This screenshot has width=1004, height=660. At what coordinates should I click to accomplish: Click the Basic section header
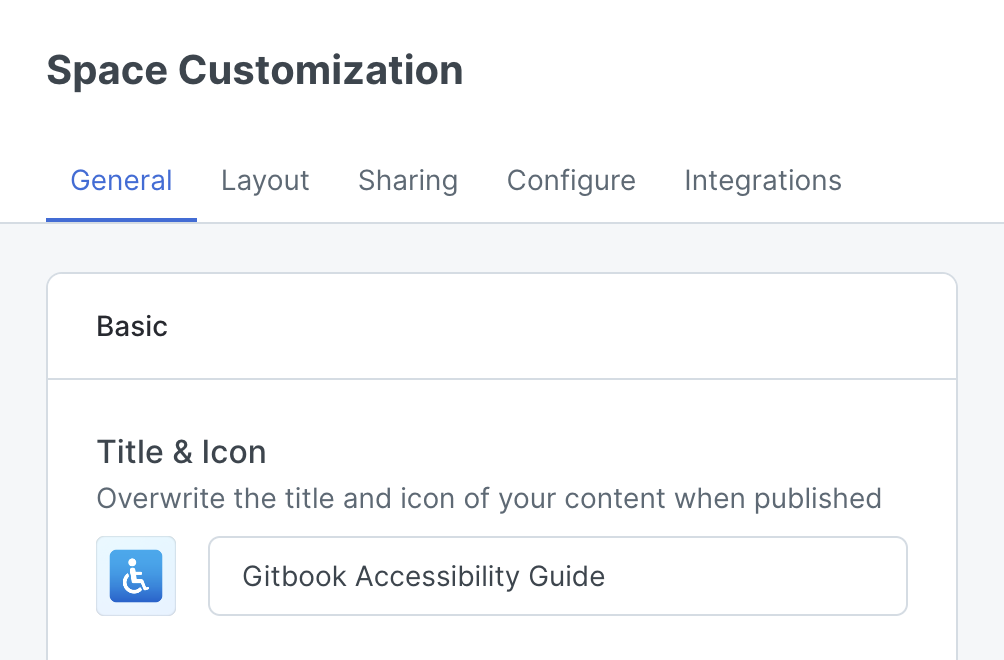[132, 326]
